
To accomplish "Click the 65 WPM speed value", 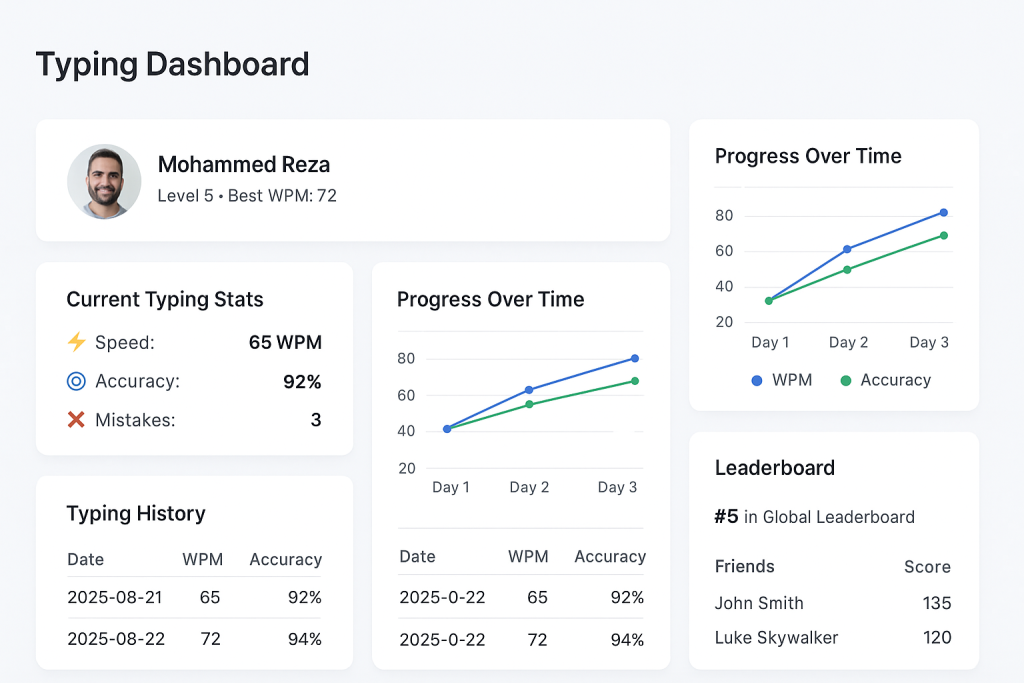I will tap(285, 342).
